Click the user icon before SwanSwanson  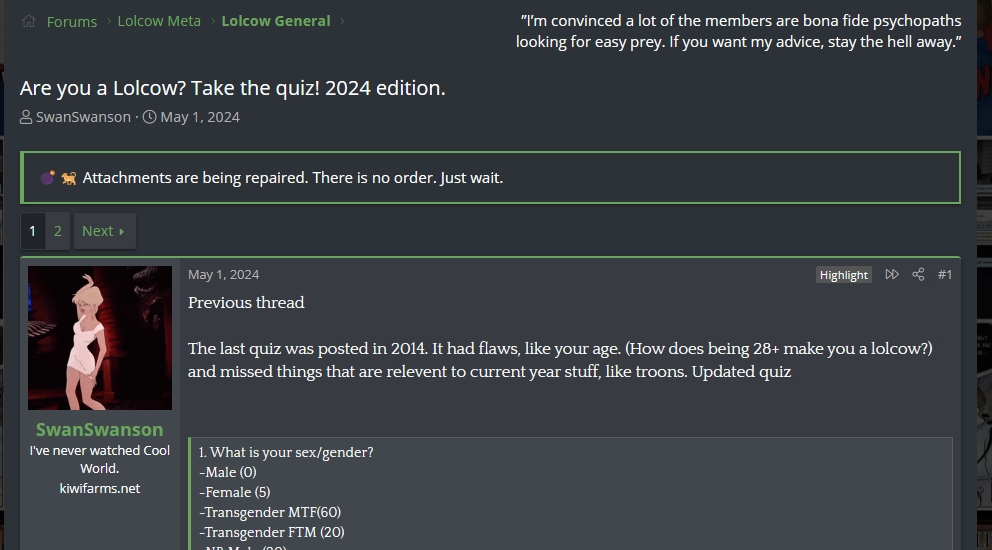pyautogui.click(x=26, y=117)
